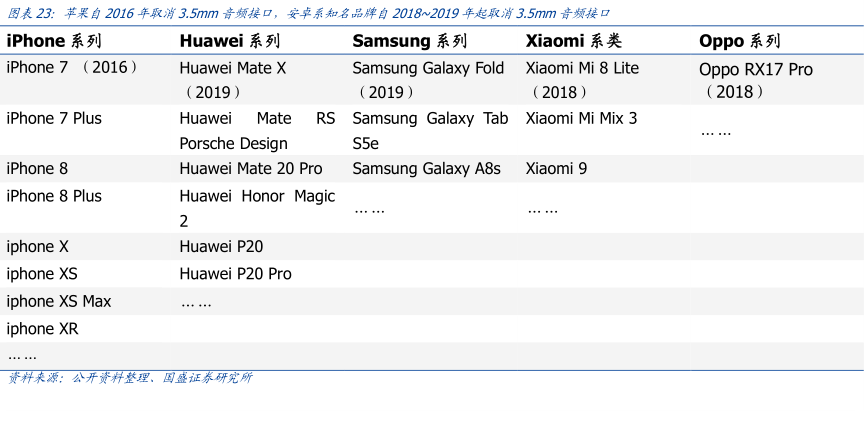This screenshot has height=424, width=865.
Task: Select the Huawei Mate 20 Pro cell
Action: coord(250,169)
